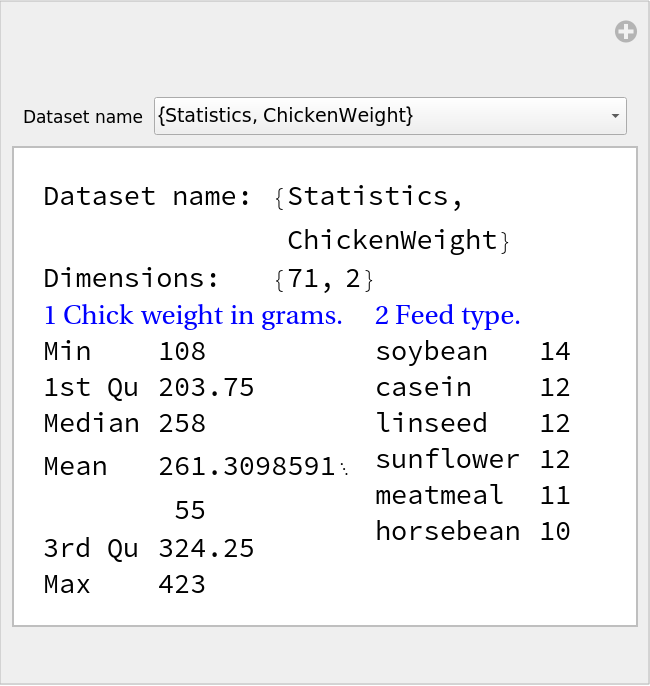
Task: Select the horsebean feed type entry
Action: 447,531
